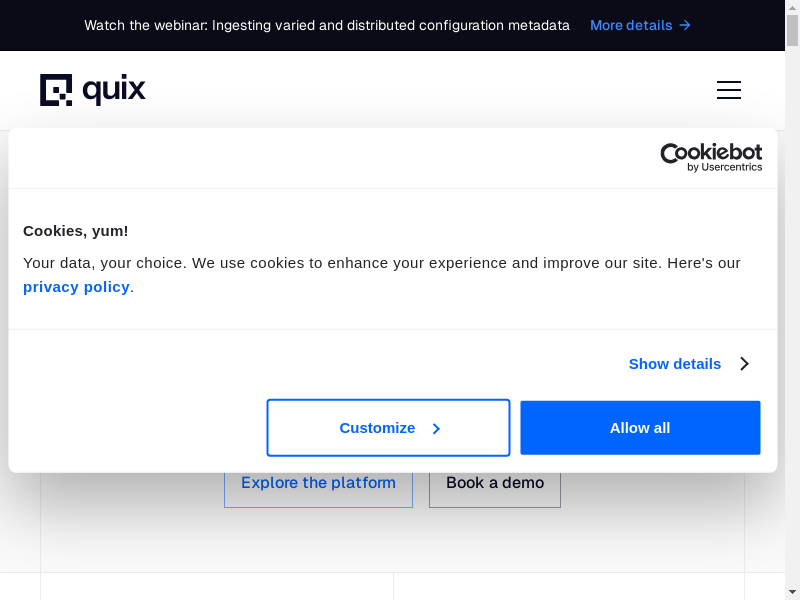This screenshot has height=600, width=800.
Task: Click the scrollbar up arrow
Action: (793, 7)
